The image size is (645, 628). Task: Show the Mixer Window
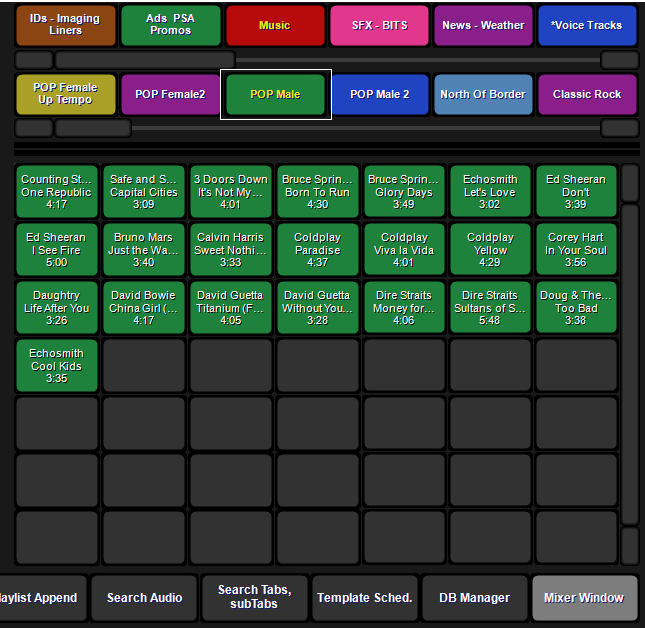585,598
